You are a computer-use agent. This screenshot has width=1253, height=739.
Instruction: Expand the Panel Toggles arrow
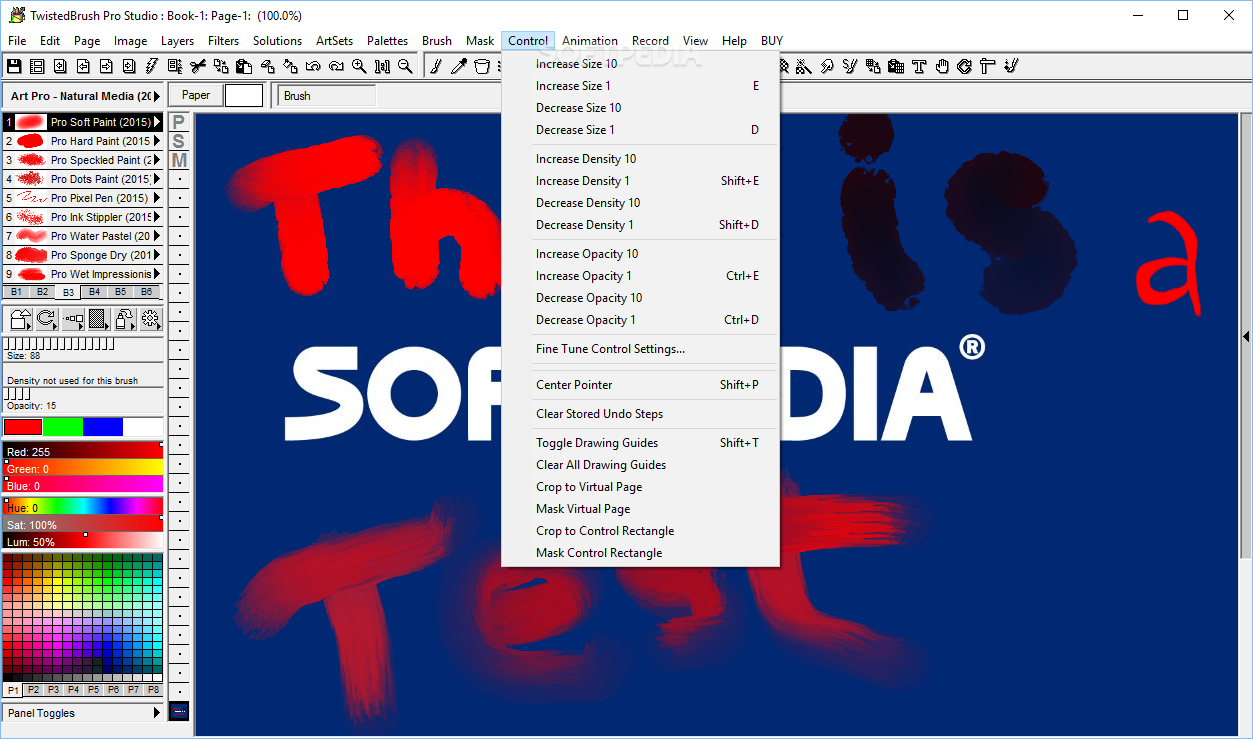157,713
